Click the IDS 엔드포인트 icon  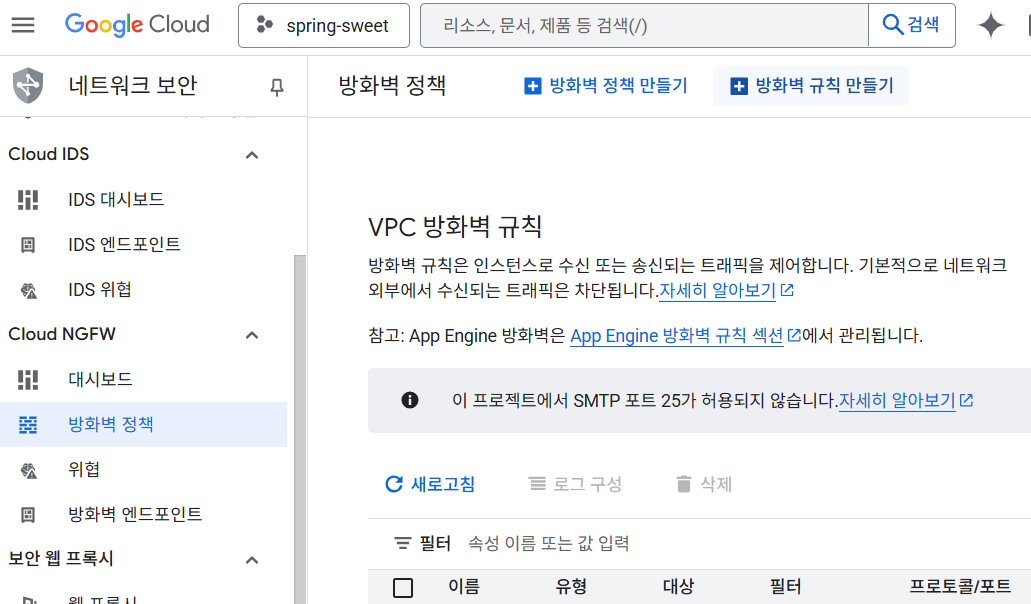click(x=28, y=245)
